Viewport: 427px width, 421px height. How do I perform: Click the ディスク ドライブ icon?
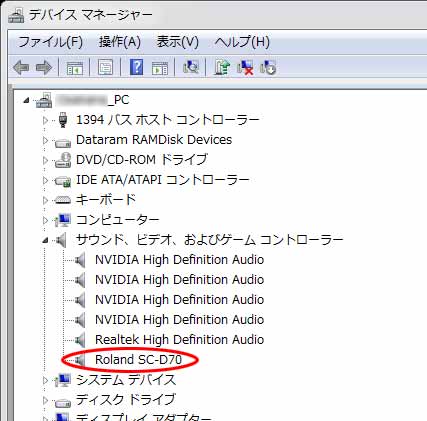(x=63, y=403)
